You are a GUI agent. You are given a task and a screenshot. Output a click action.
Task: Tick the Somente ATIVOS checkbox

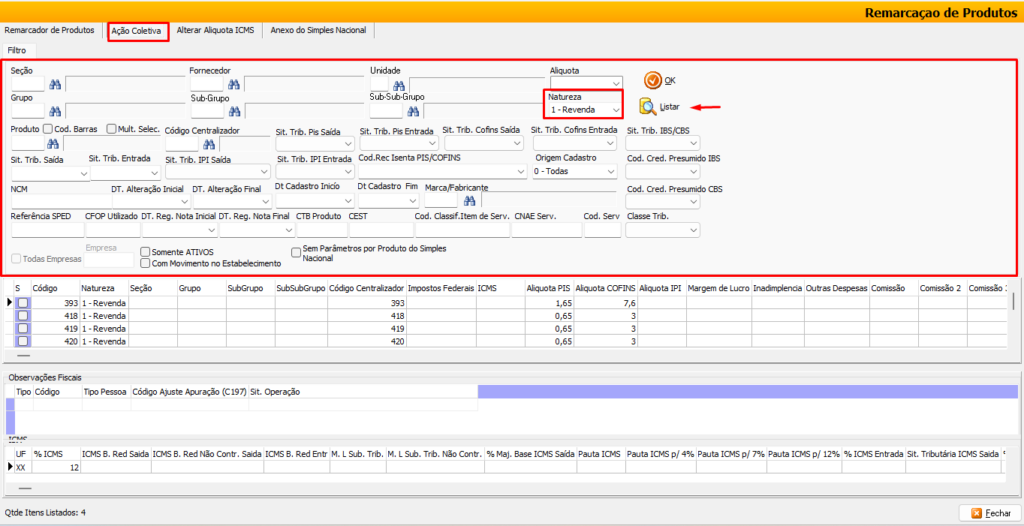(146, 252)
